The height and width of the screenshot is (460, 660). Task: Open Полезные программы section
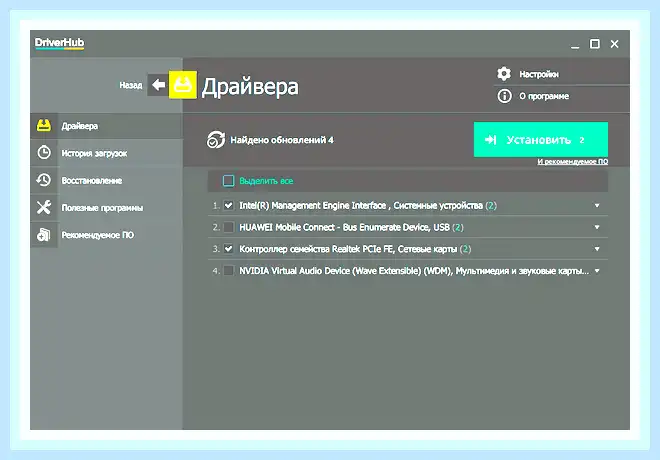coord(106,207)
